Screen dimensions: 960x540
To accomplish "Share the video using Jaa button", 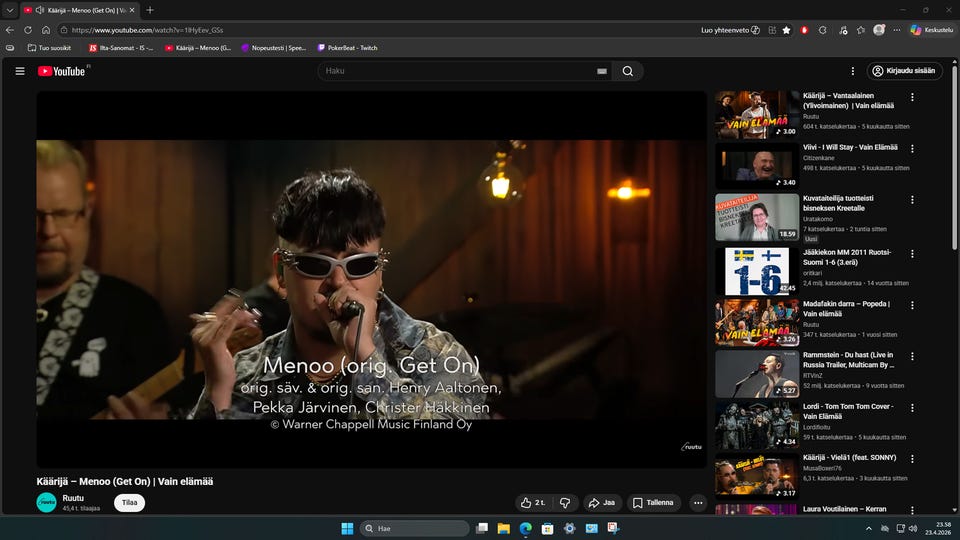I will (x=601, y=503).
